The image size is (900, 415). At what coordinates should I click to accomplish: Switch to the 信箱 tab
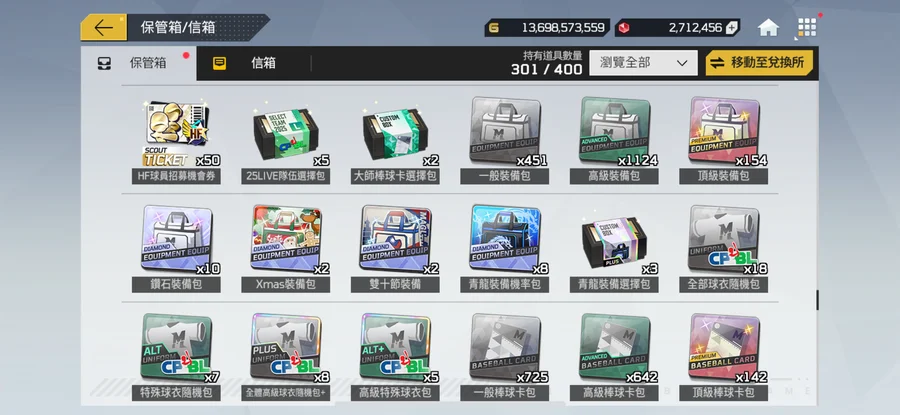pos(254,63)
